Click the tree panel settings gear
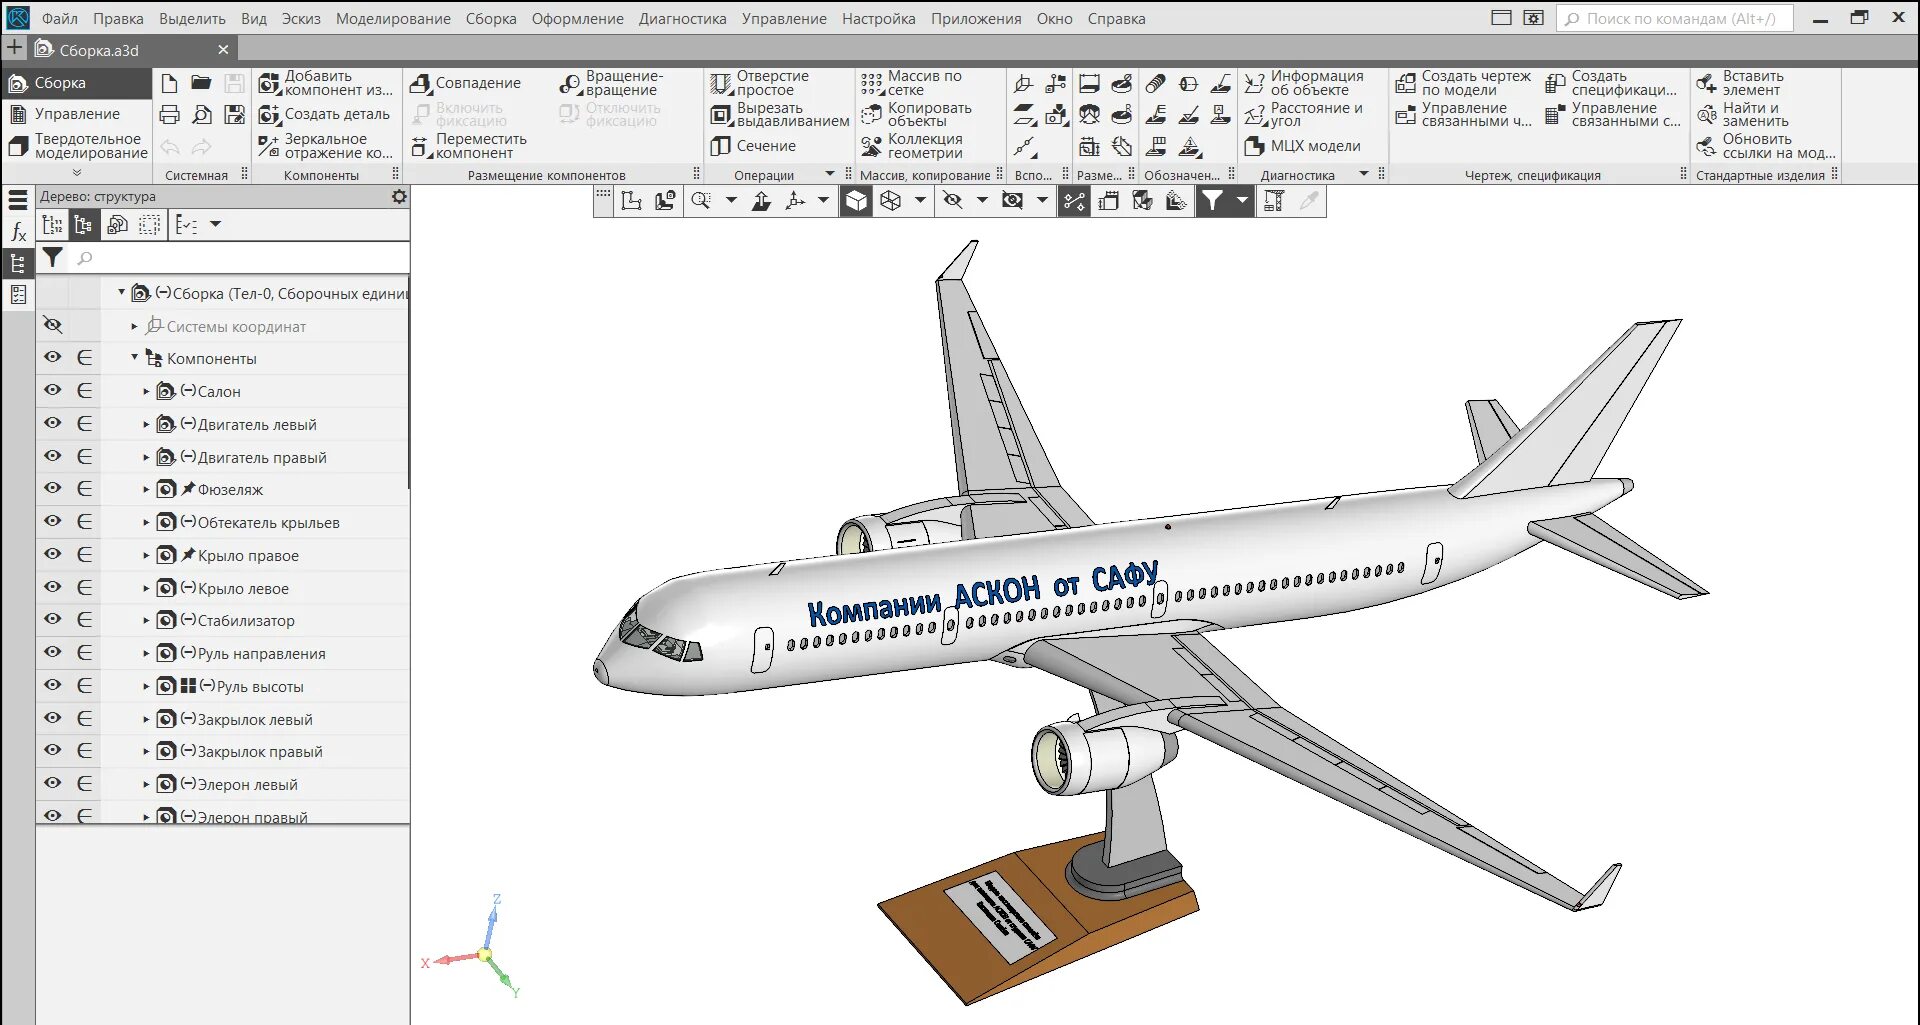The height and width of the screenshot is (1025, 1920). coord(399,197)
